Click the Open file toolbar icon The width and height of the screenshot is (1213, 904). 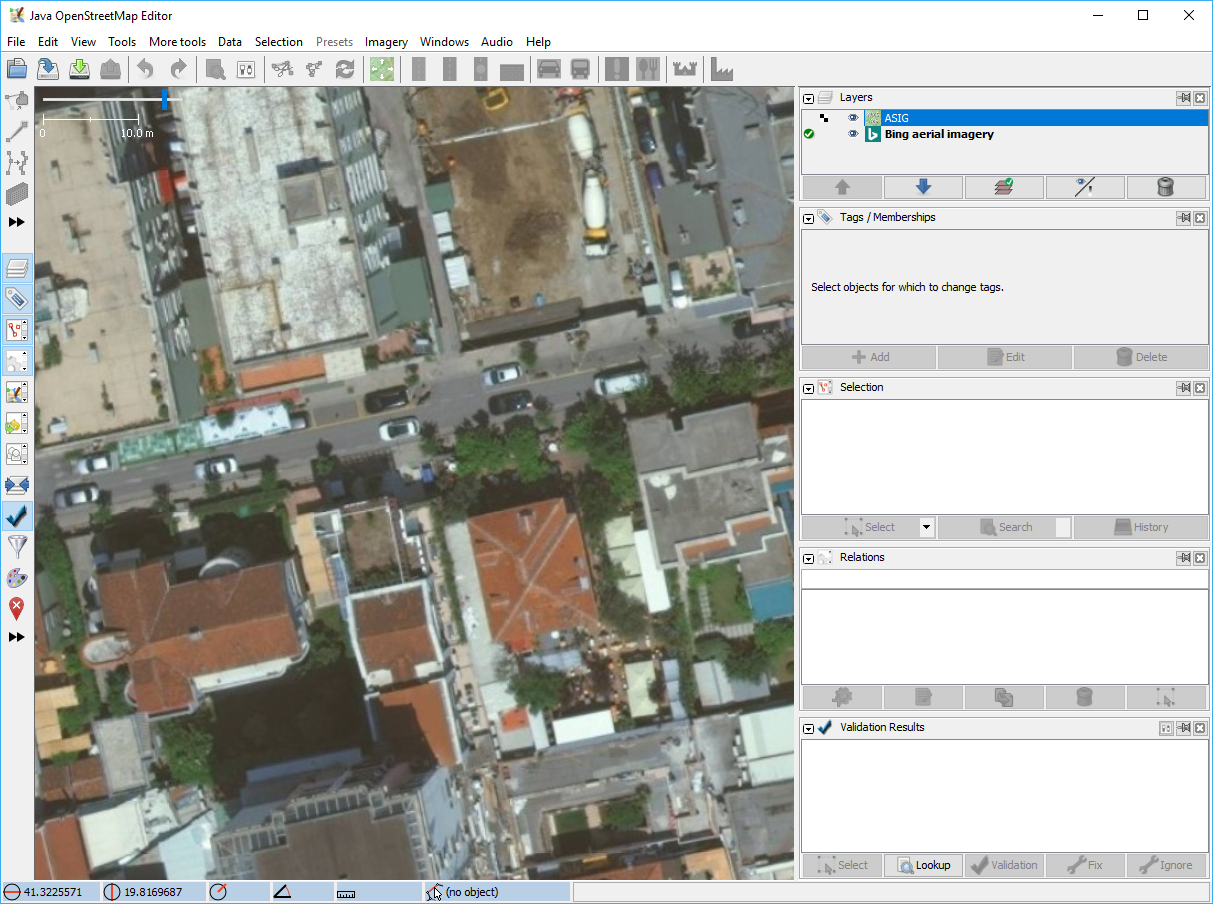[17, 69]
